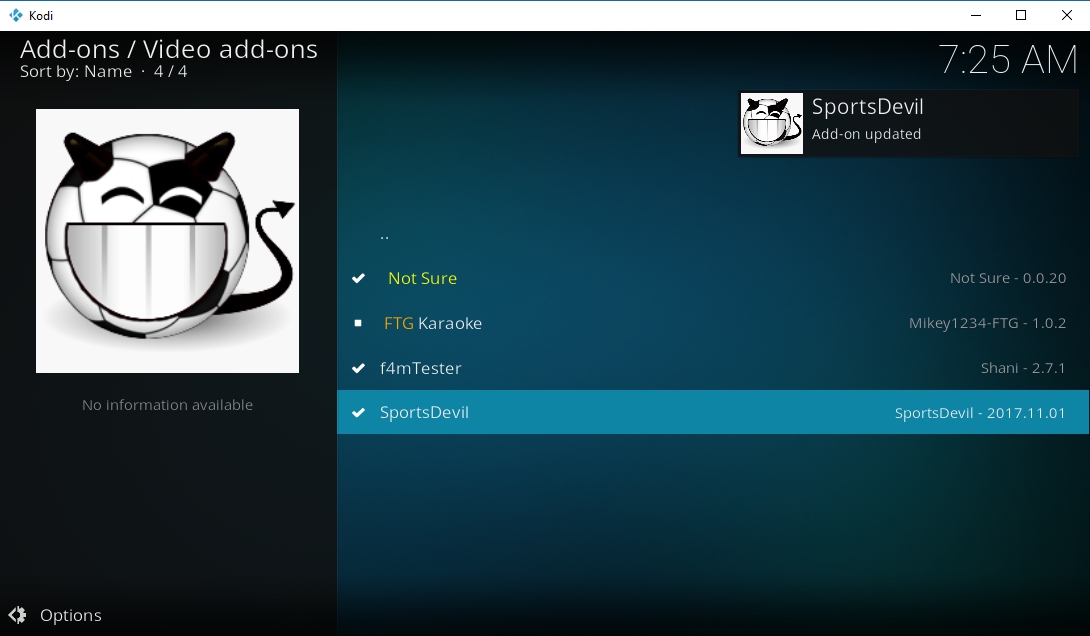Click the checkmark beside f4mTester
Screen dimensions: 1090x636
click(358, 368)
